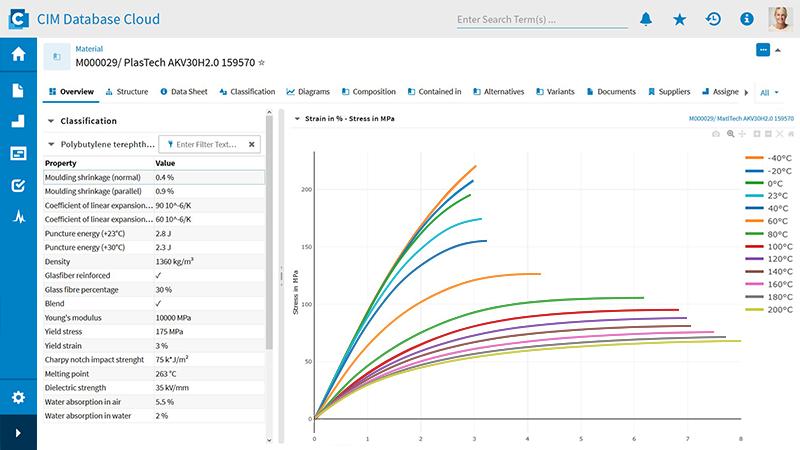Toggle favorite star beside material title
This screenshot has height=450, width=800.
[x=262, y=62]
